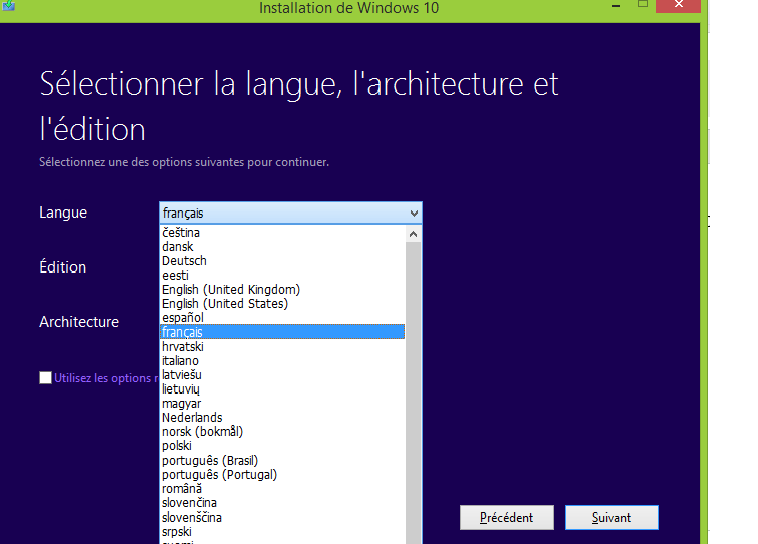The width and height of the screenshot is (758, 544).
Task: Choose português (Brasil) language
Action: pos(282,460)
